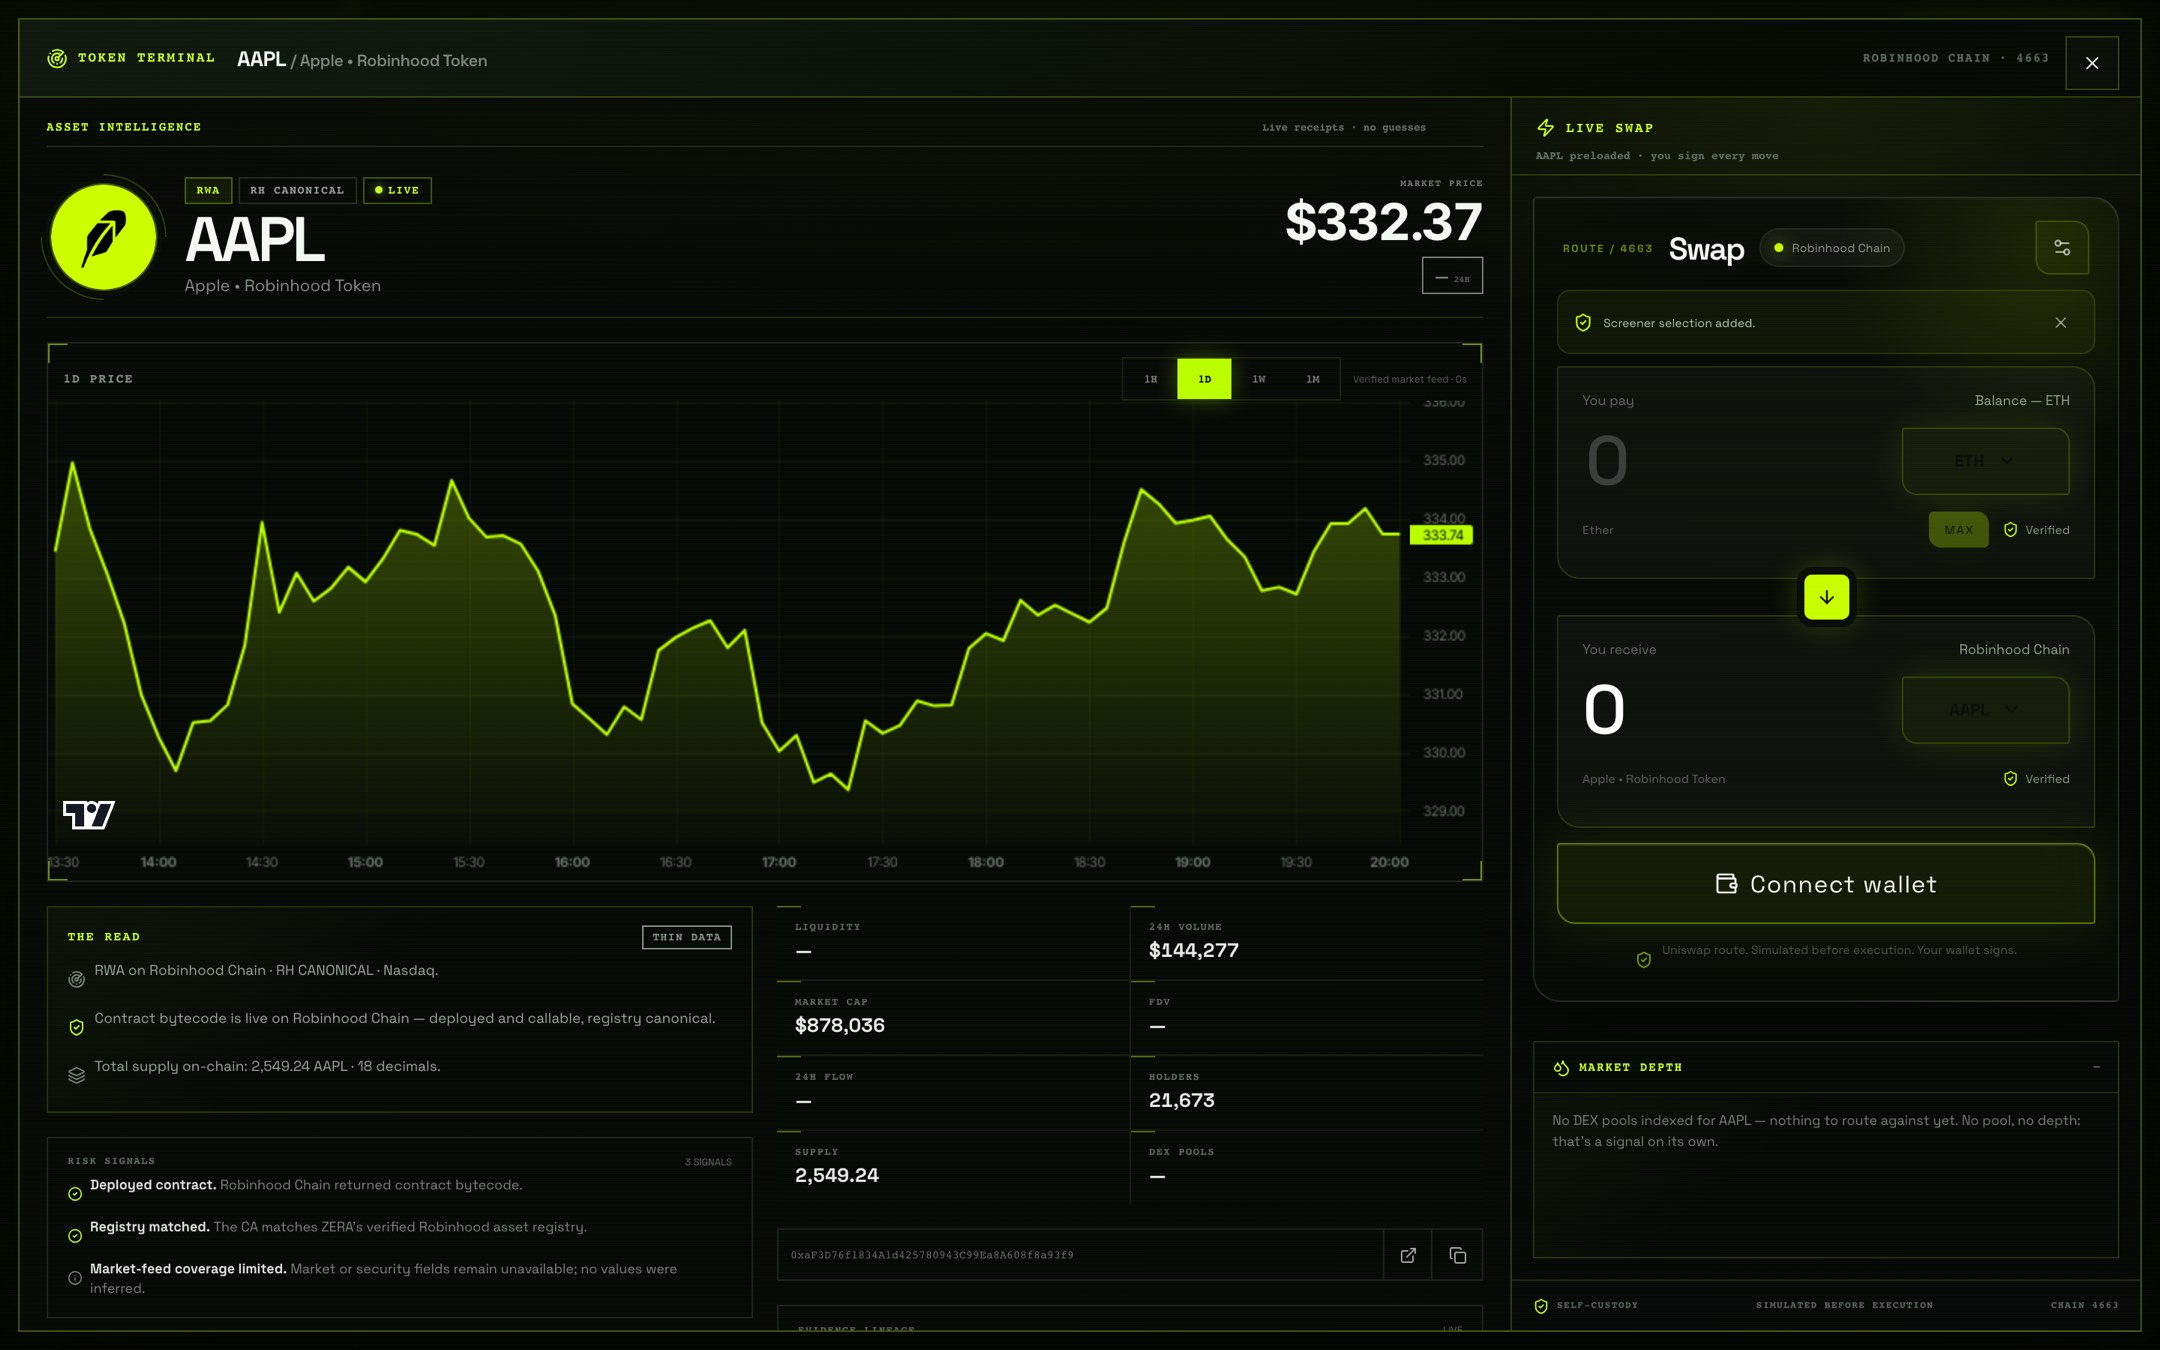Click Verified shield under You receive
The image size is (2160, 1350).
[x=2010, y=779]
